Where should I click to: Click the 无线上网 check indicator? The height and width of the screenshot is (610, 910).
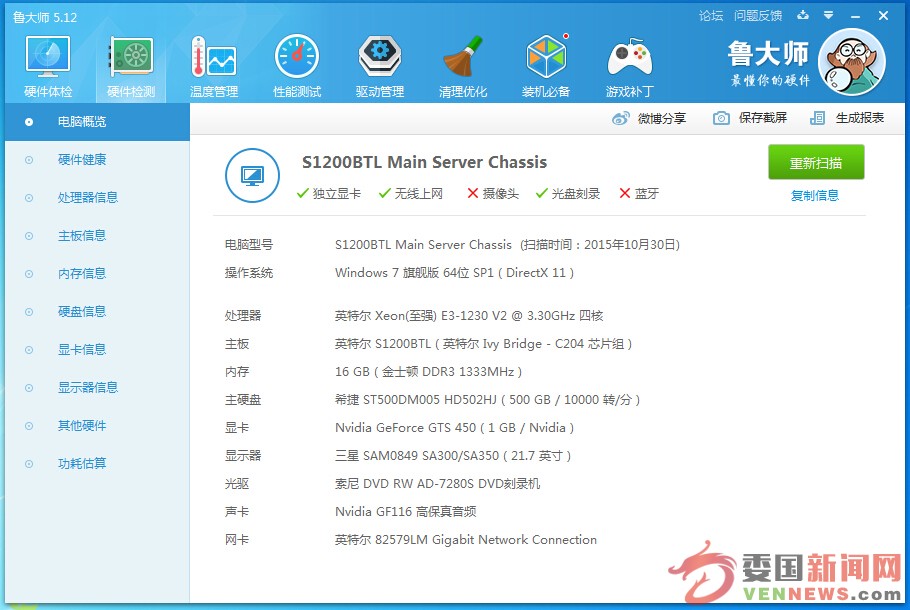coord(411,193)
